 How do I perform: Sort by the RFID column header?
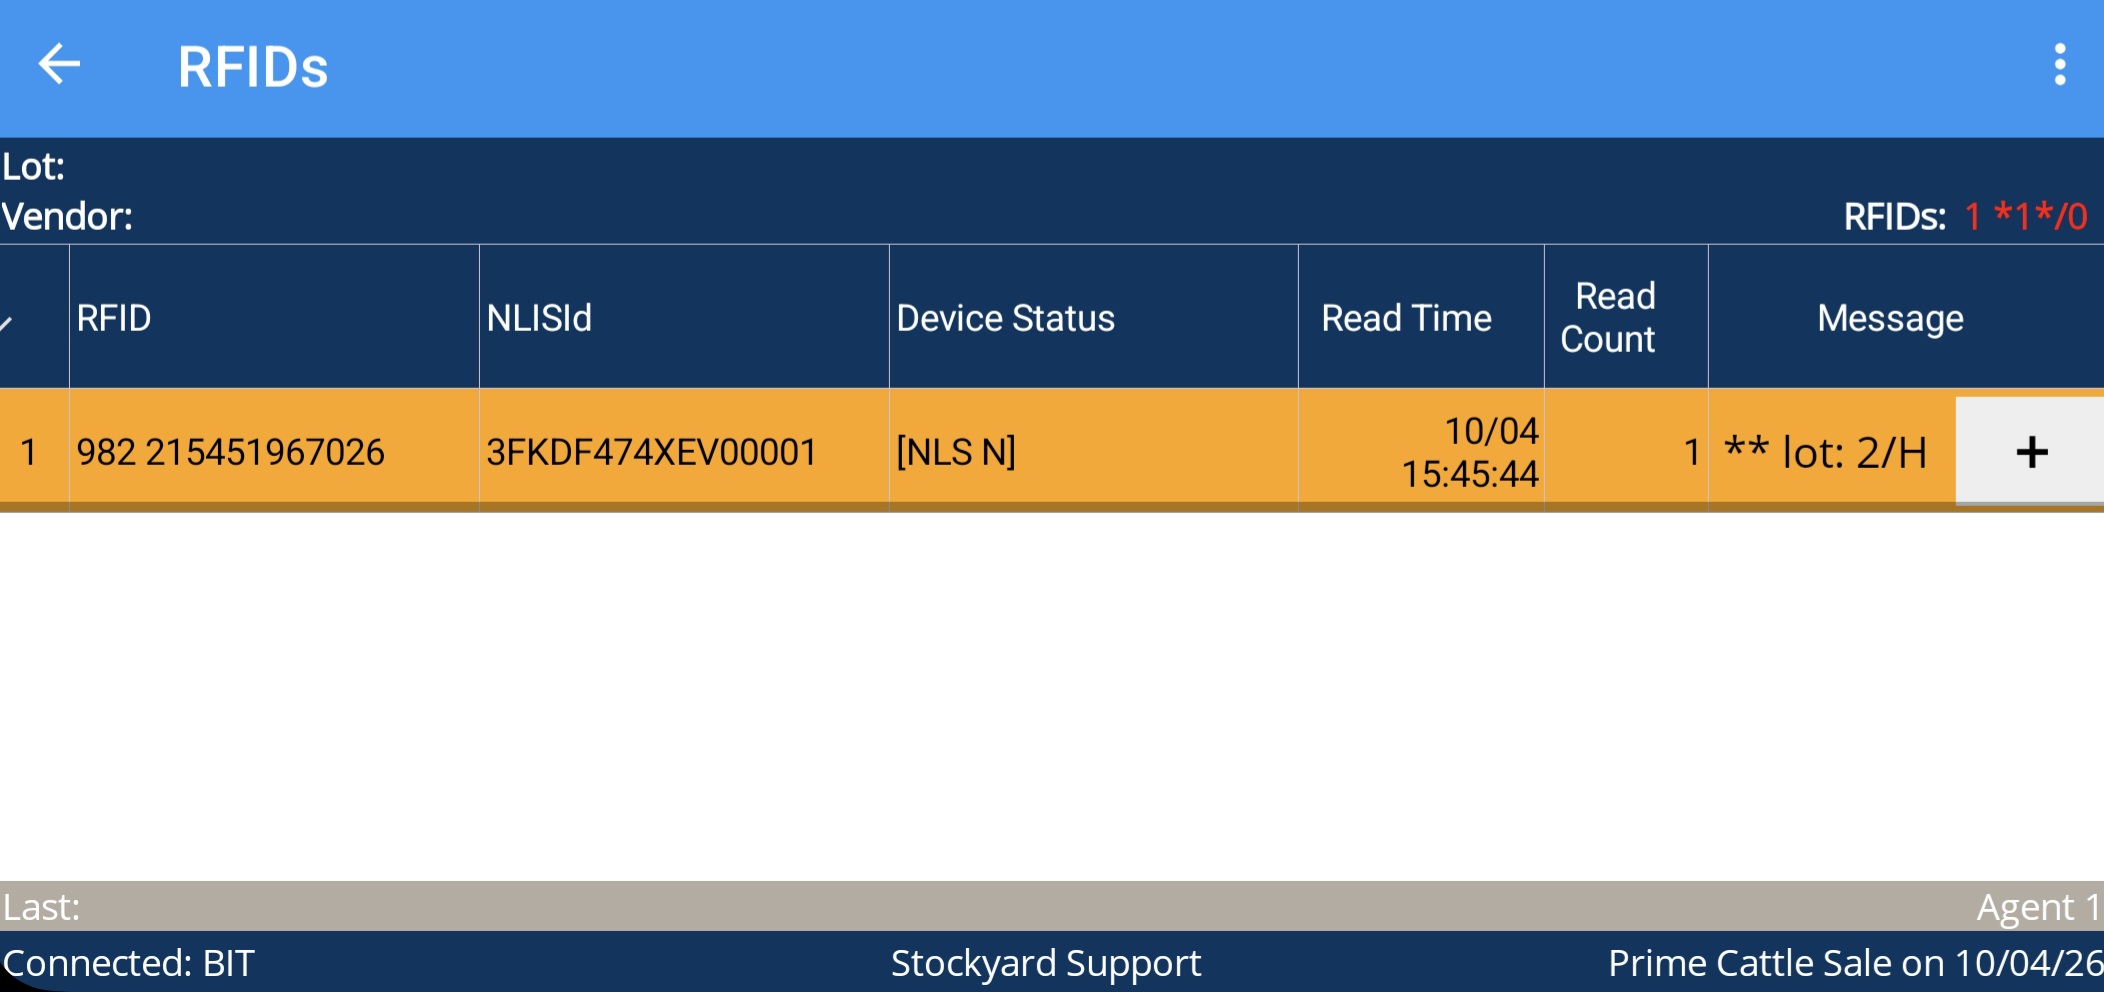114,318
